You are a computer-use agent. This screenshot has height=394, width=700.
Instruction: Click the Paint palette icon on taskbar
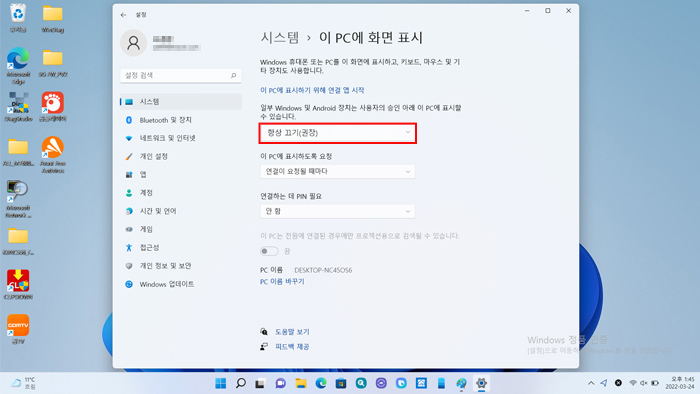coord(461,383)
